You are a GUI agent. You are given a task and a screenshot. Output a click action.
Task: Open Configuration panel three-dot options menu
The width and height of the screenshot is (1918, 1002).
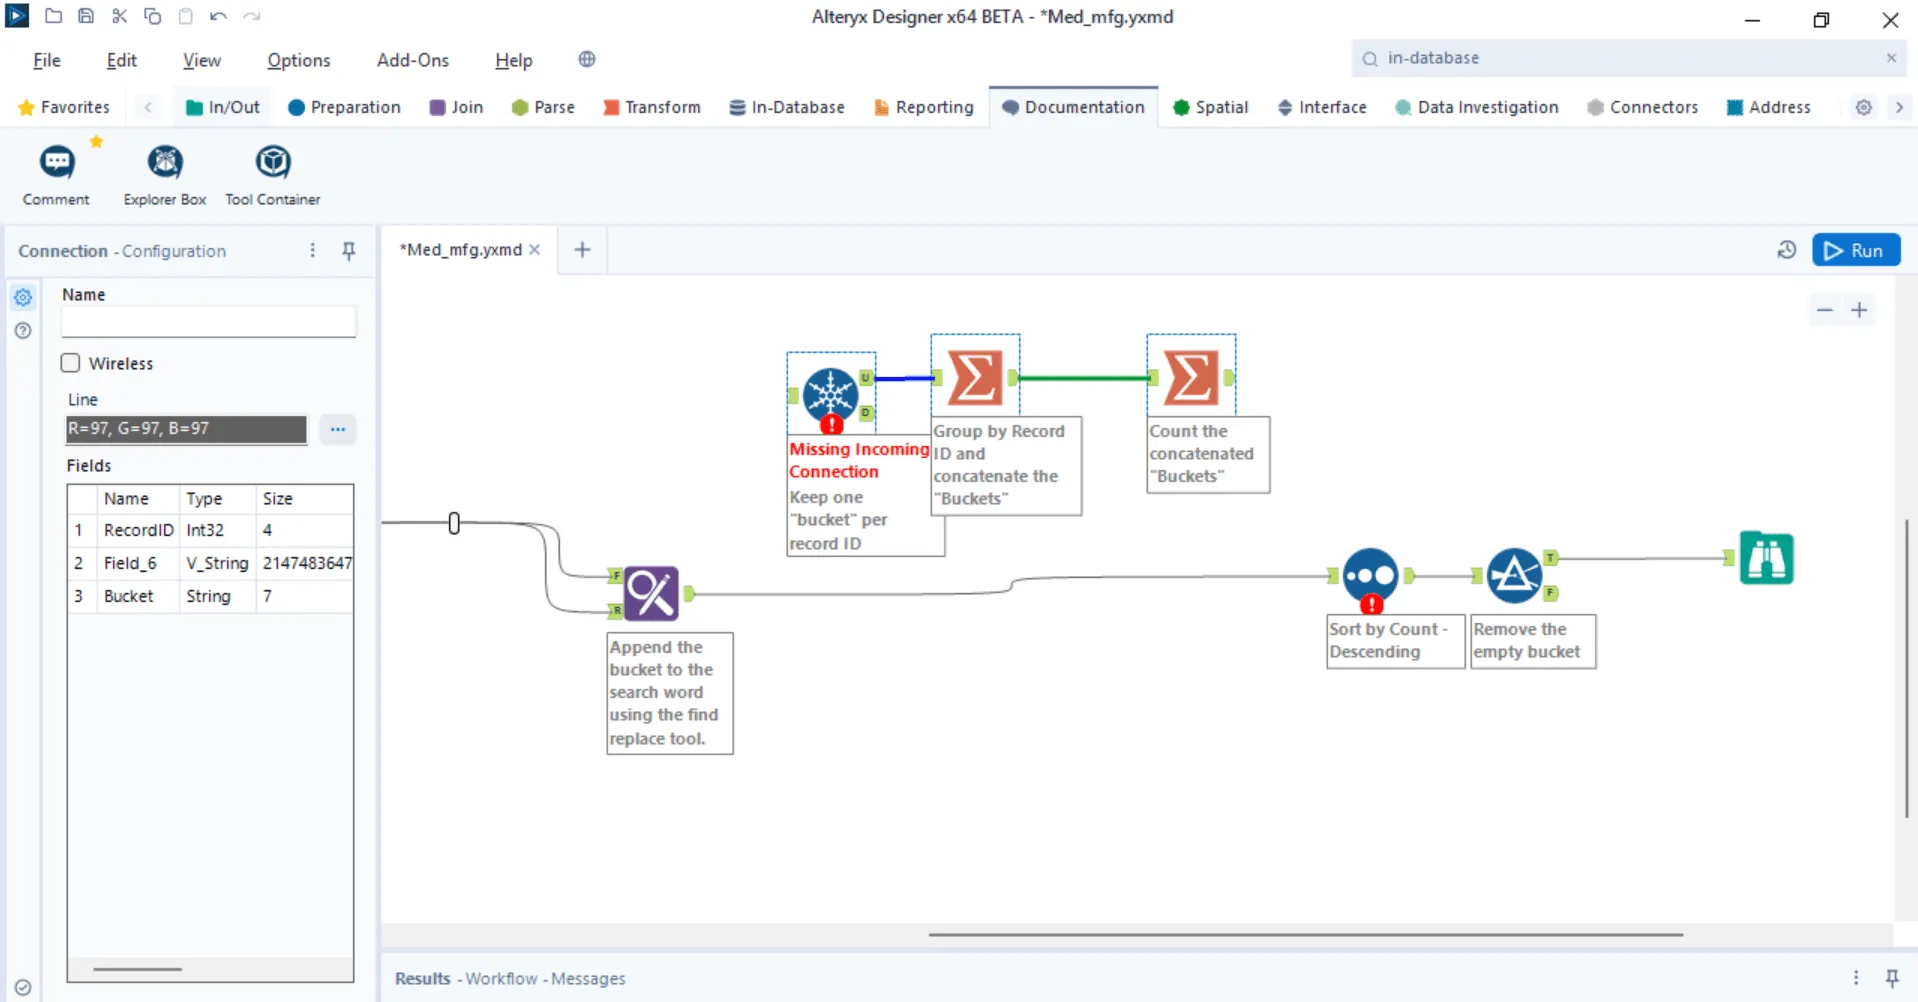click(x=313, y=251)
